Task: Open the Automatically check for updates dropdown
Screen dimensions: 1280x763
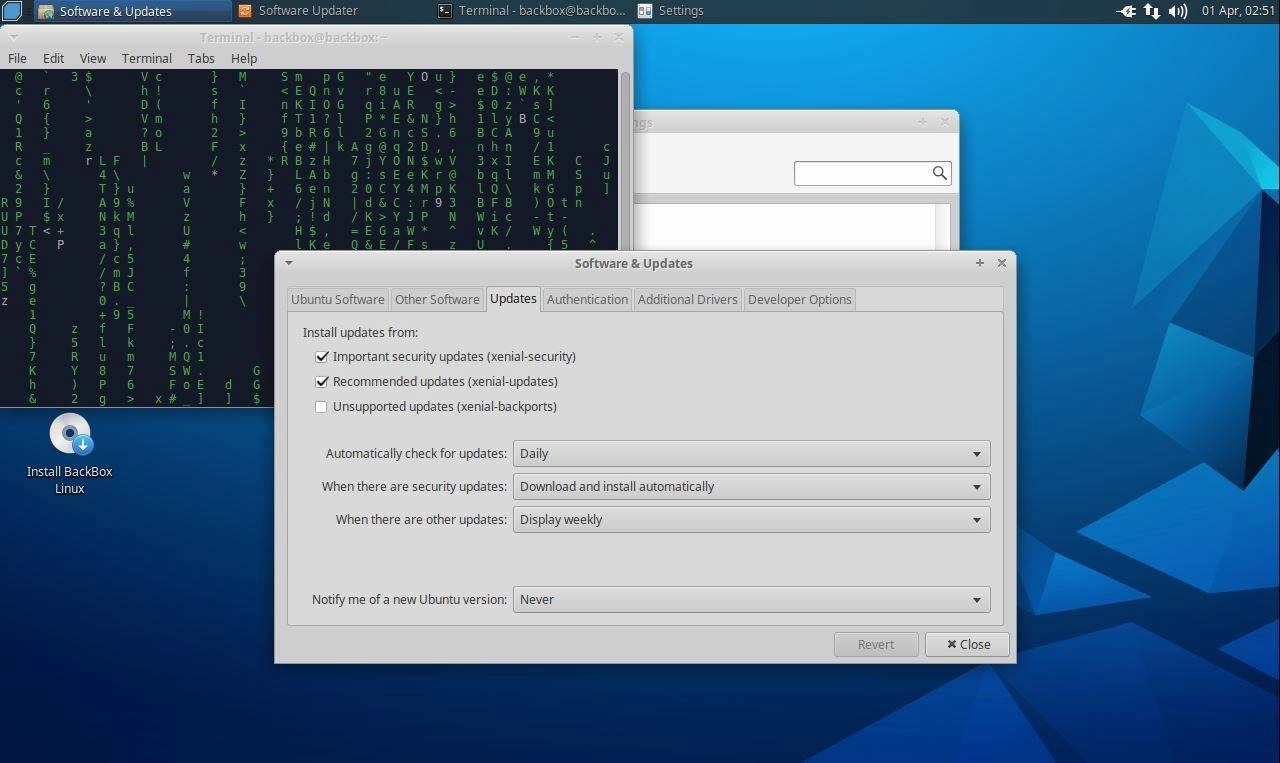Action: click(751, 453)
